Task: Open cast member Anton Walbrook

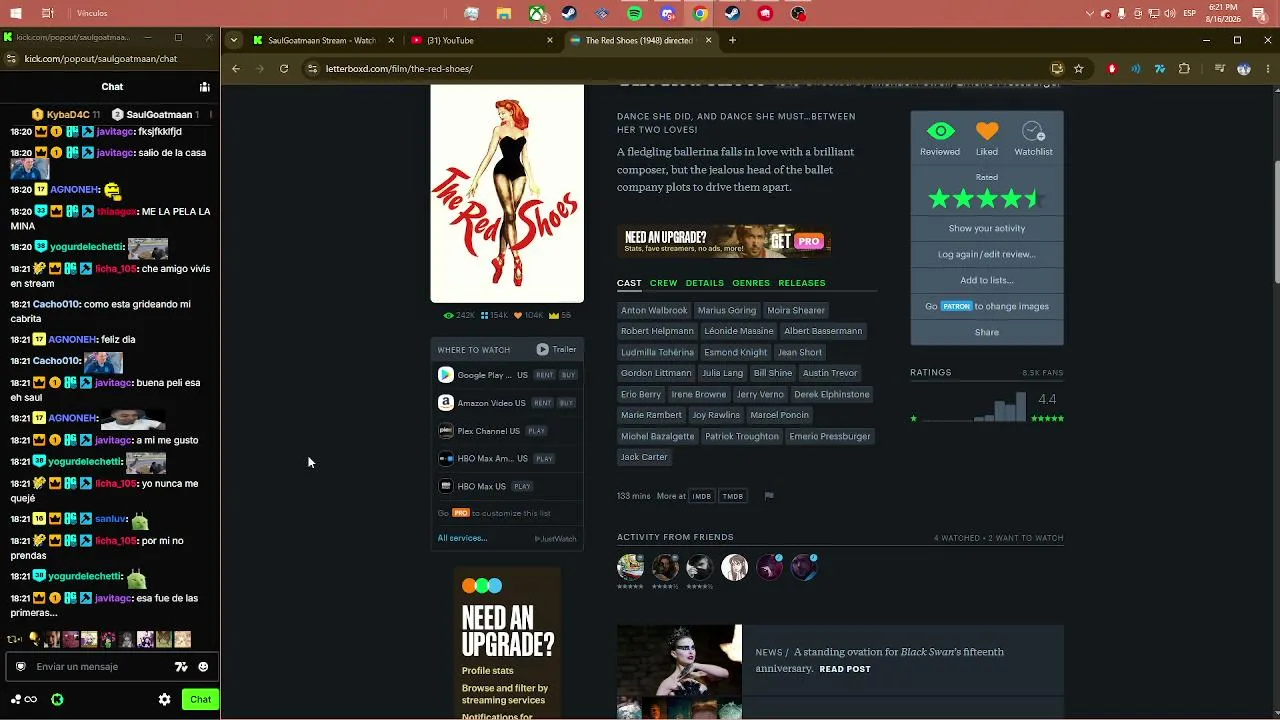Action: (654, 311)
